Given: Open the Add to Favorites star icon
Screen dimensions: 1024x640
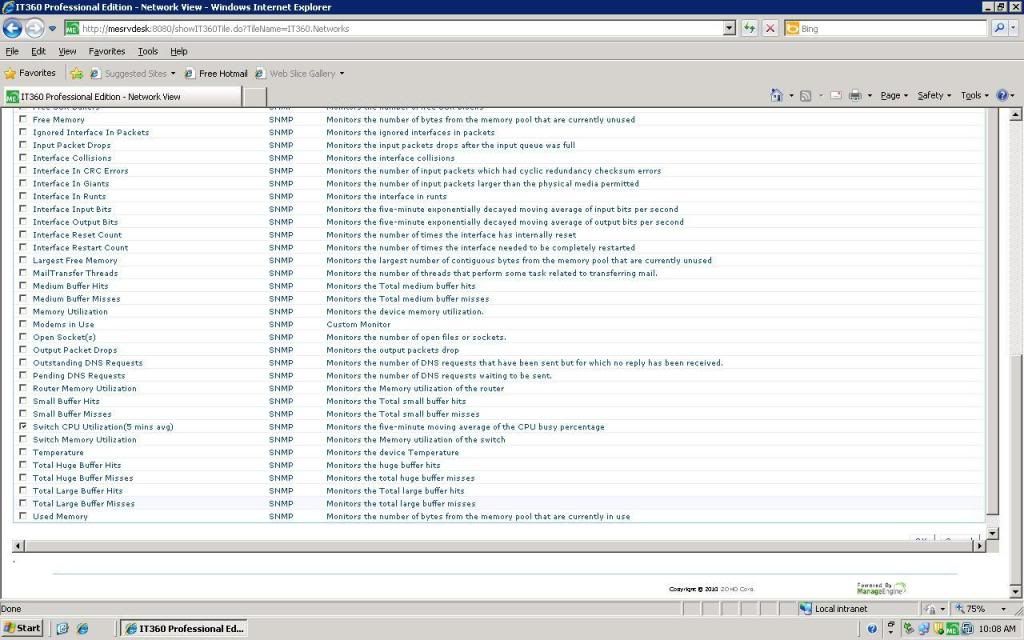Looking at the screenshot, I should click(76, 73).
